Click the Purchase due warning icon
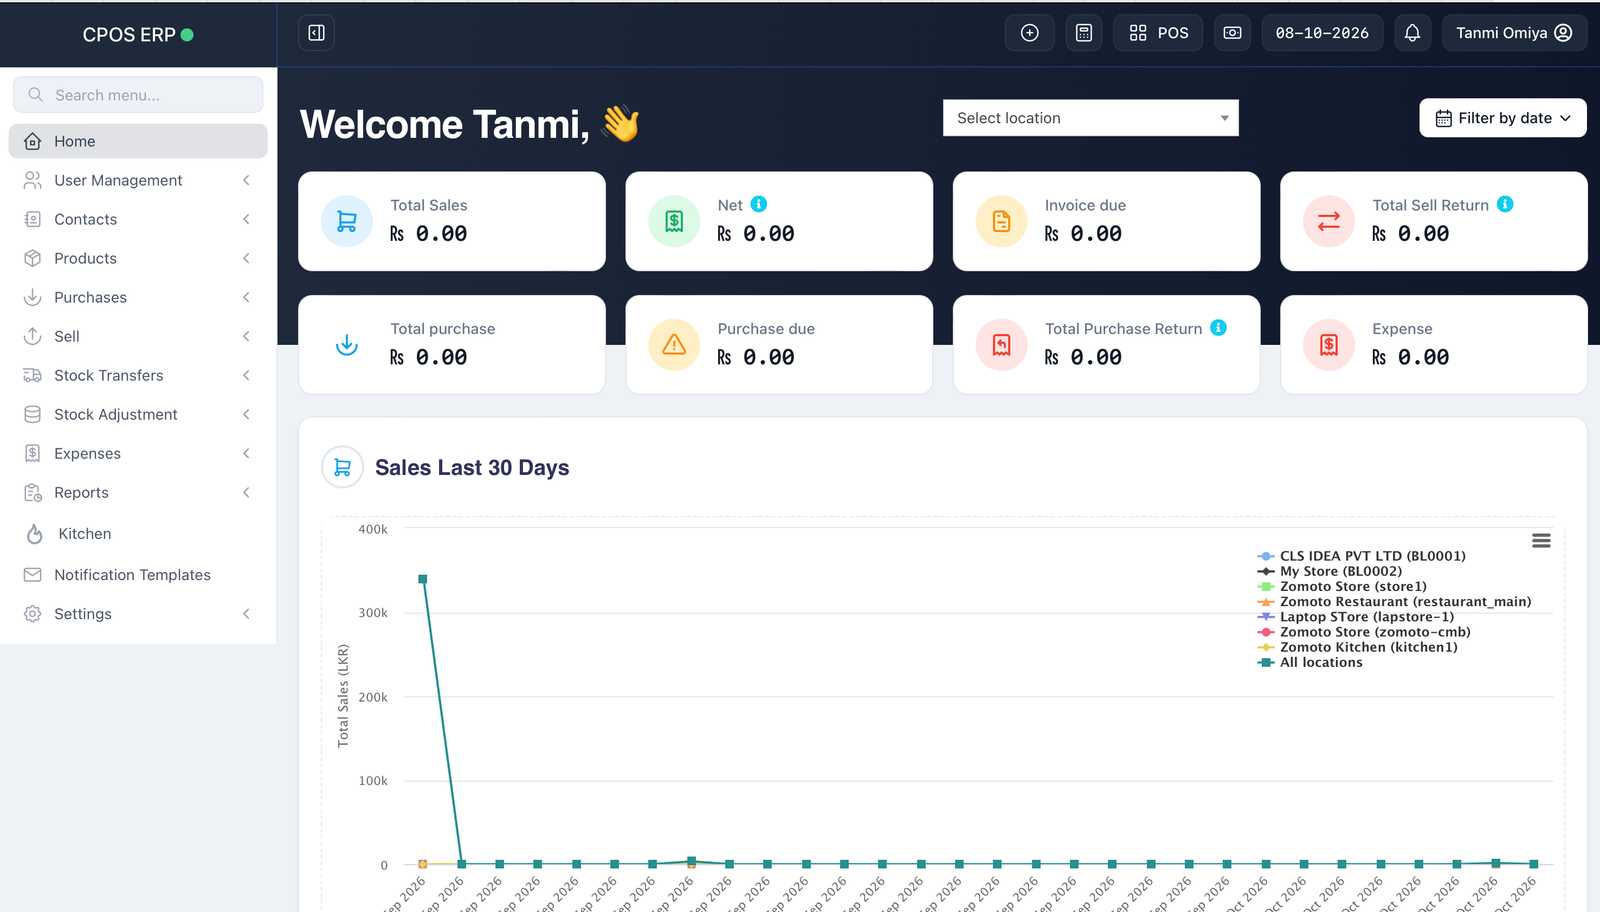 [x=674, y=345]
